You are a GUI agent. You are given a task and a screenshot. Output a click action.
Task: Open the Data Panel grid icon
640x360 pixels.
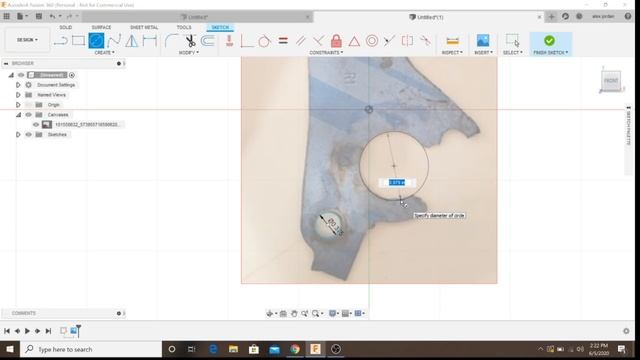7,16
